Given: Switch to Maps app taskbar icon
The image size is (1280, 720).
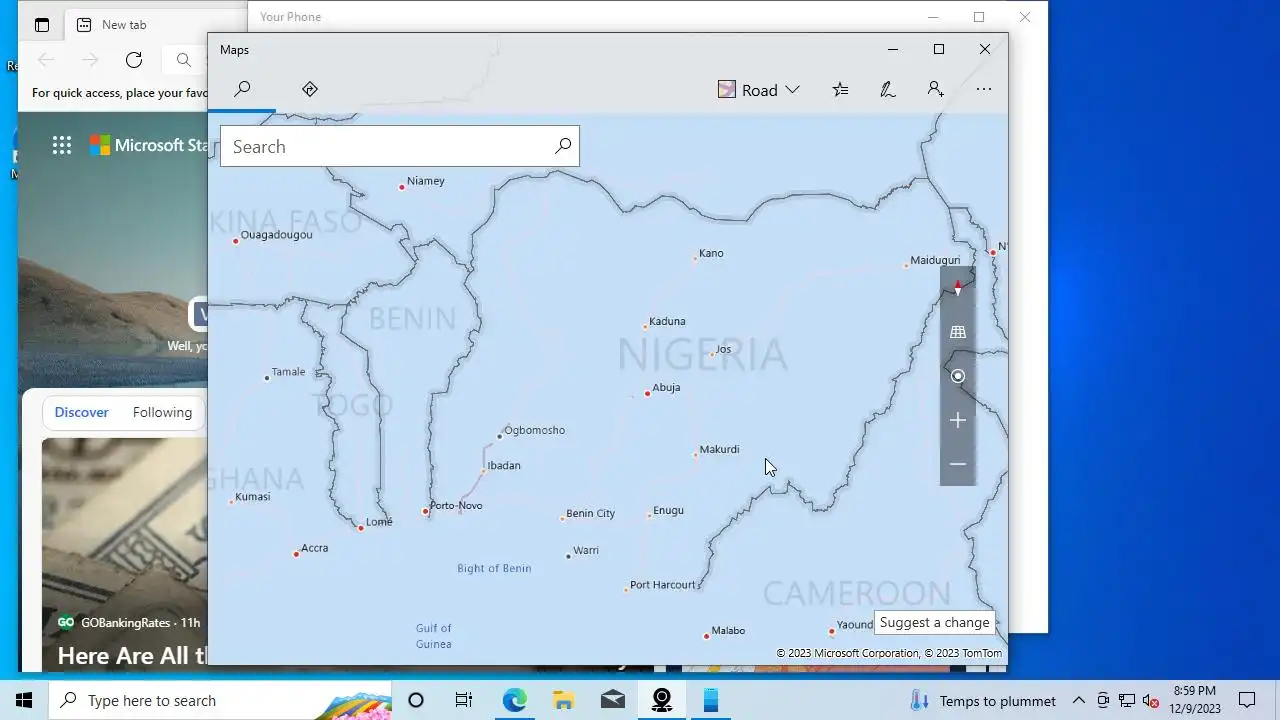Looking at the screenshot, I should (x=661, y=700).
